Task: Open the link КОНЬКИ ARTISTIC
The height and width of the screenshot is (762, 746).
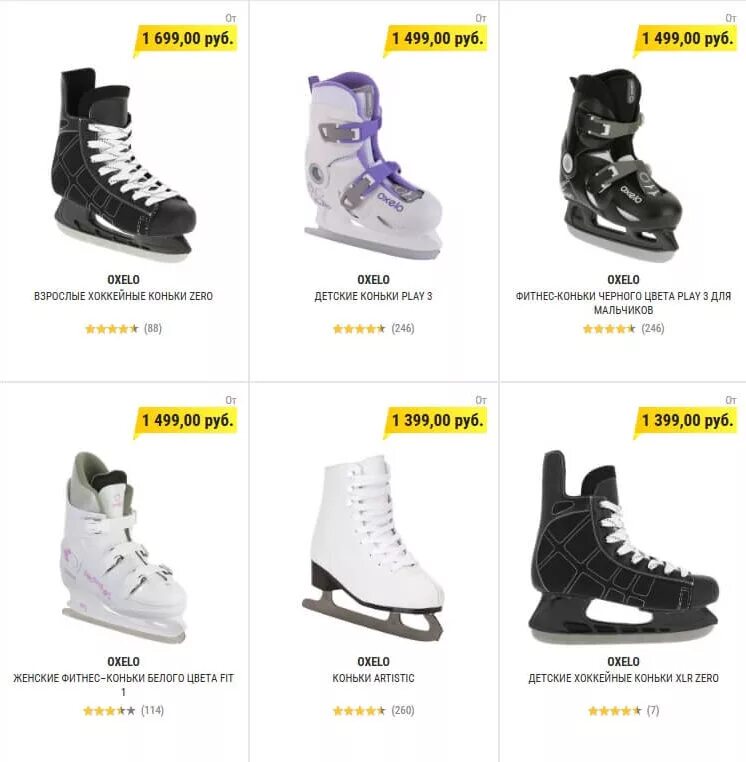Action: pyautogui.click(x=373, y=678)
